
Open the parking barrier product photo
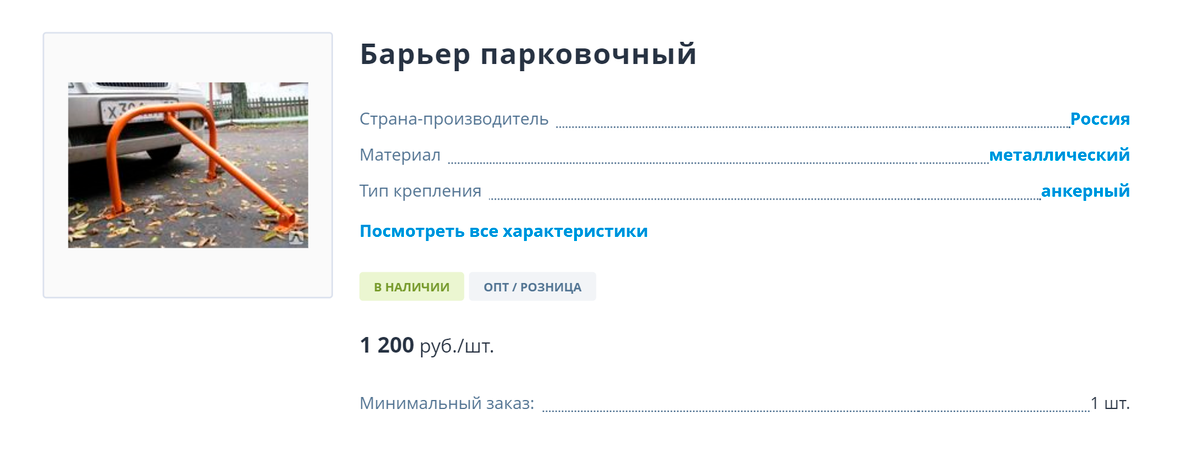click(188, 165)
